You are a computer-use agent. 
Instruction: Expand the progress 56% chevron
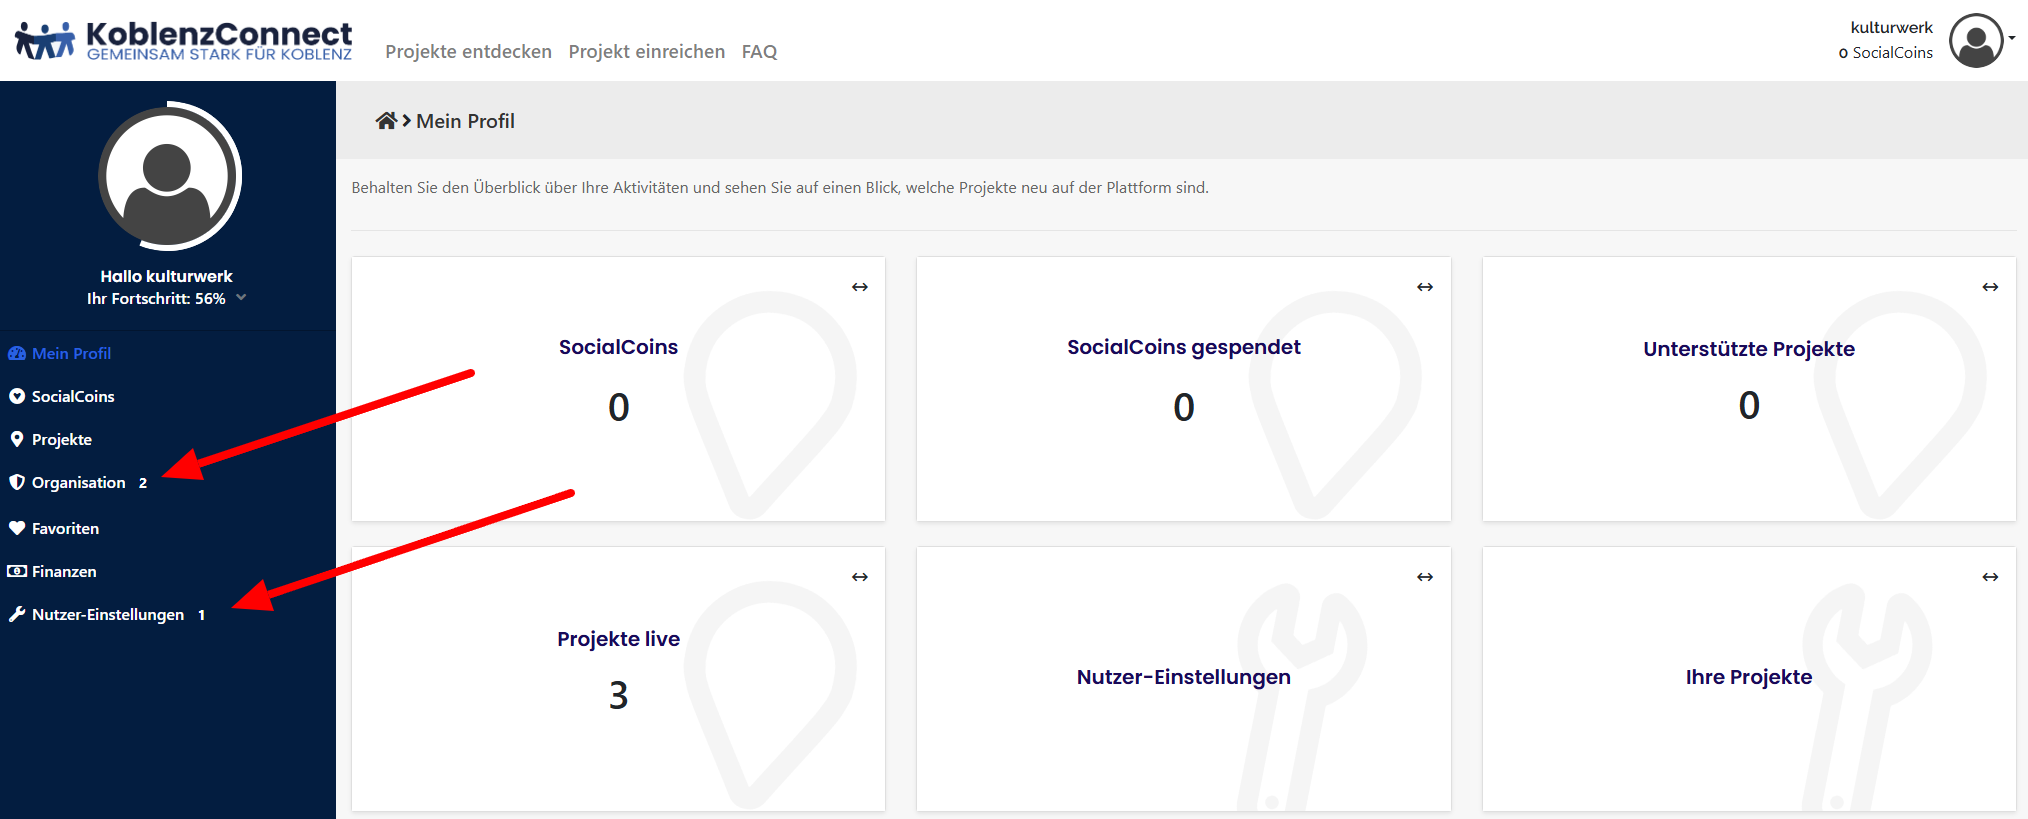[x=241, y=298]
